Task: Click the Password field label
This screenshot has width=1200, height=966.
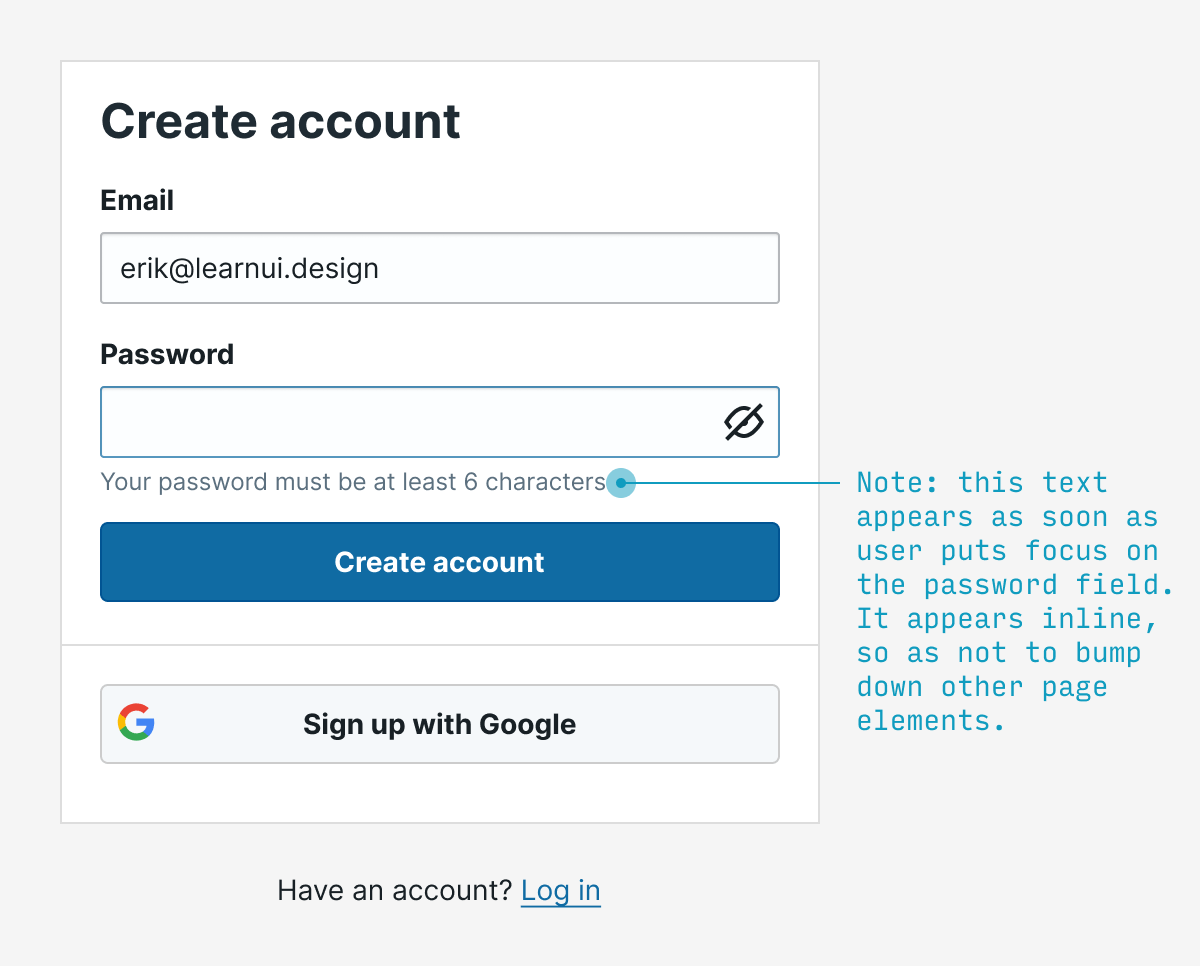Action: tap(167, 355)
